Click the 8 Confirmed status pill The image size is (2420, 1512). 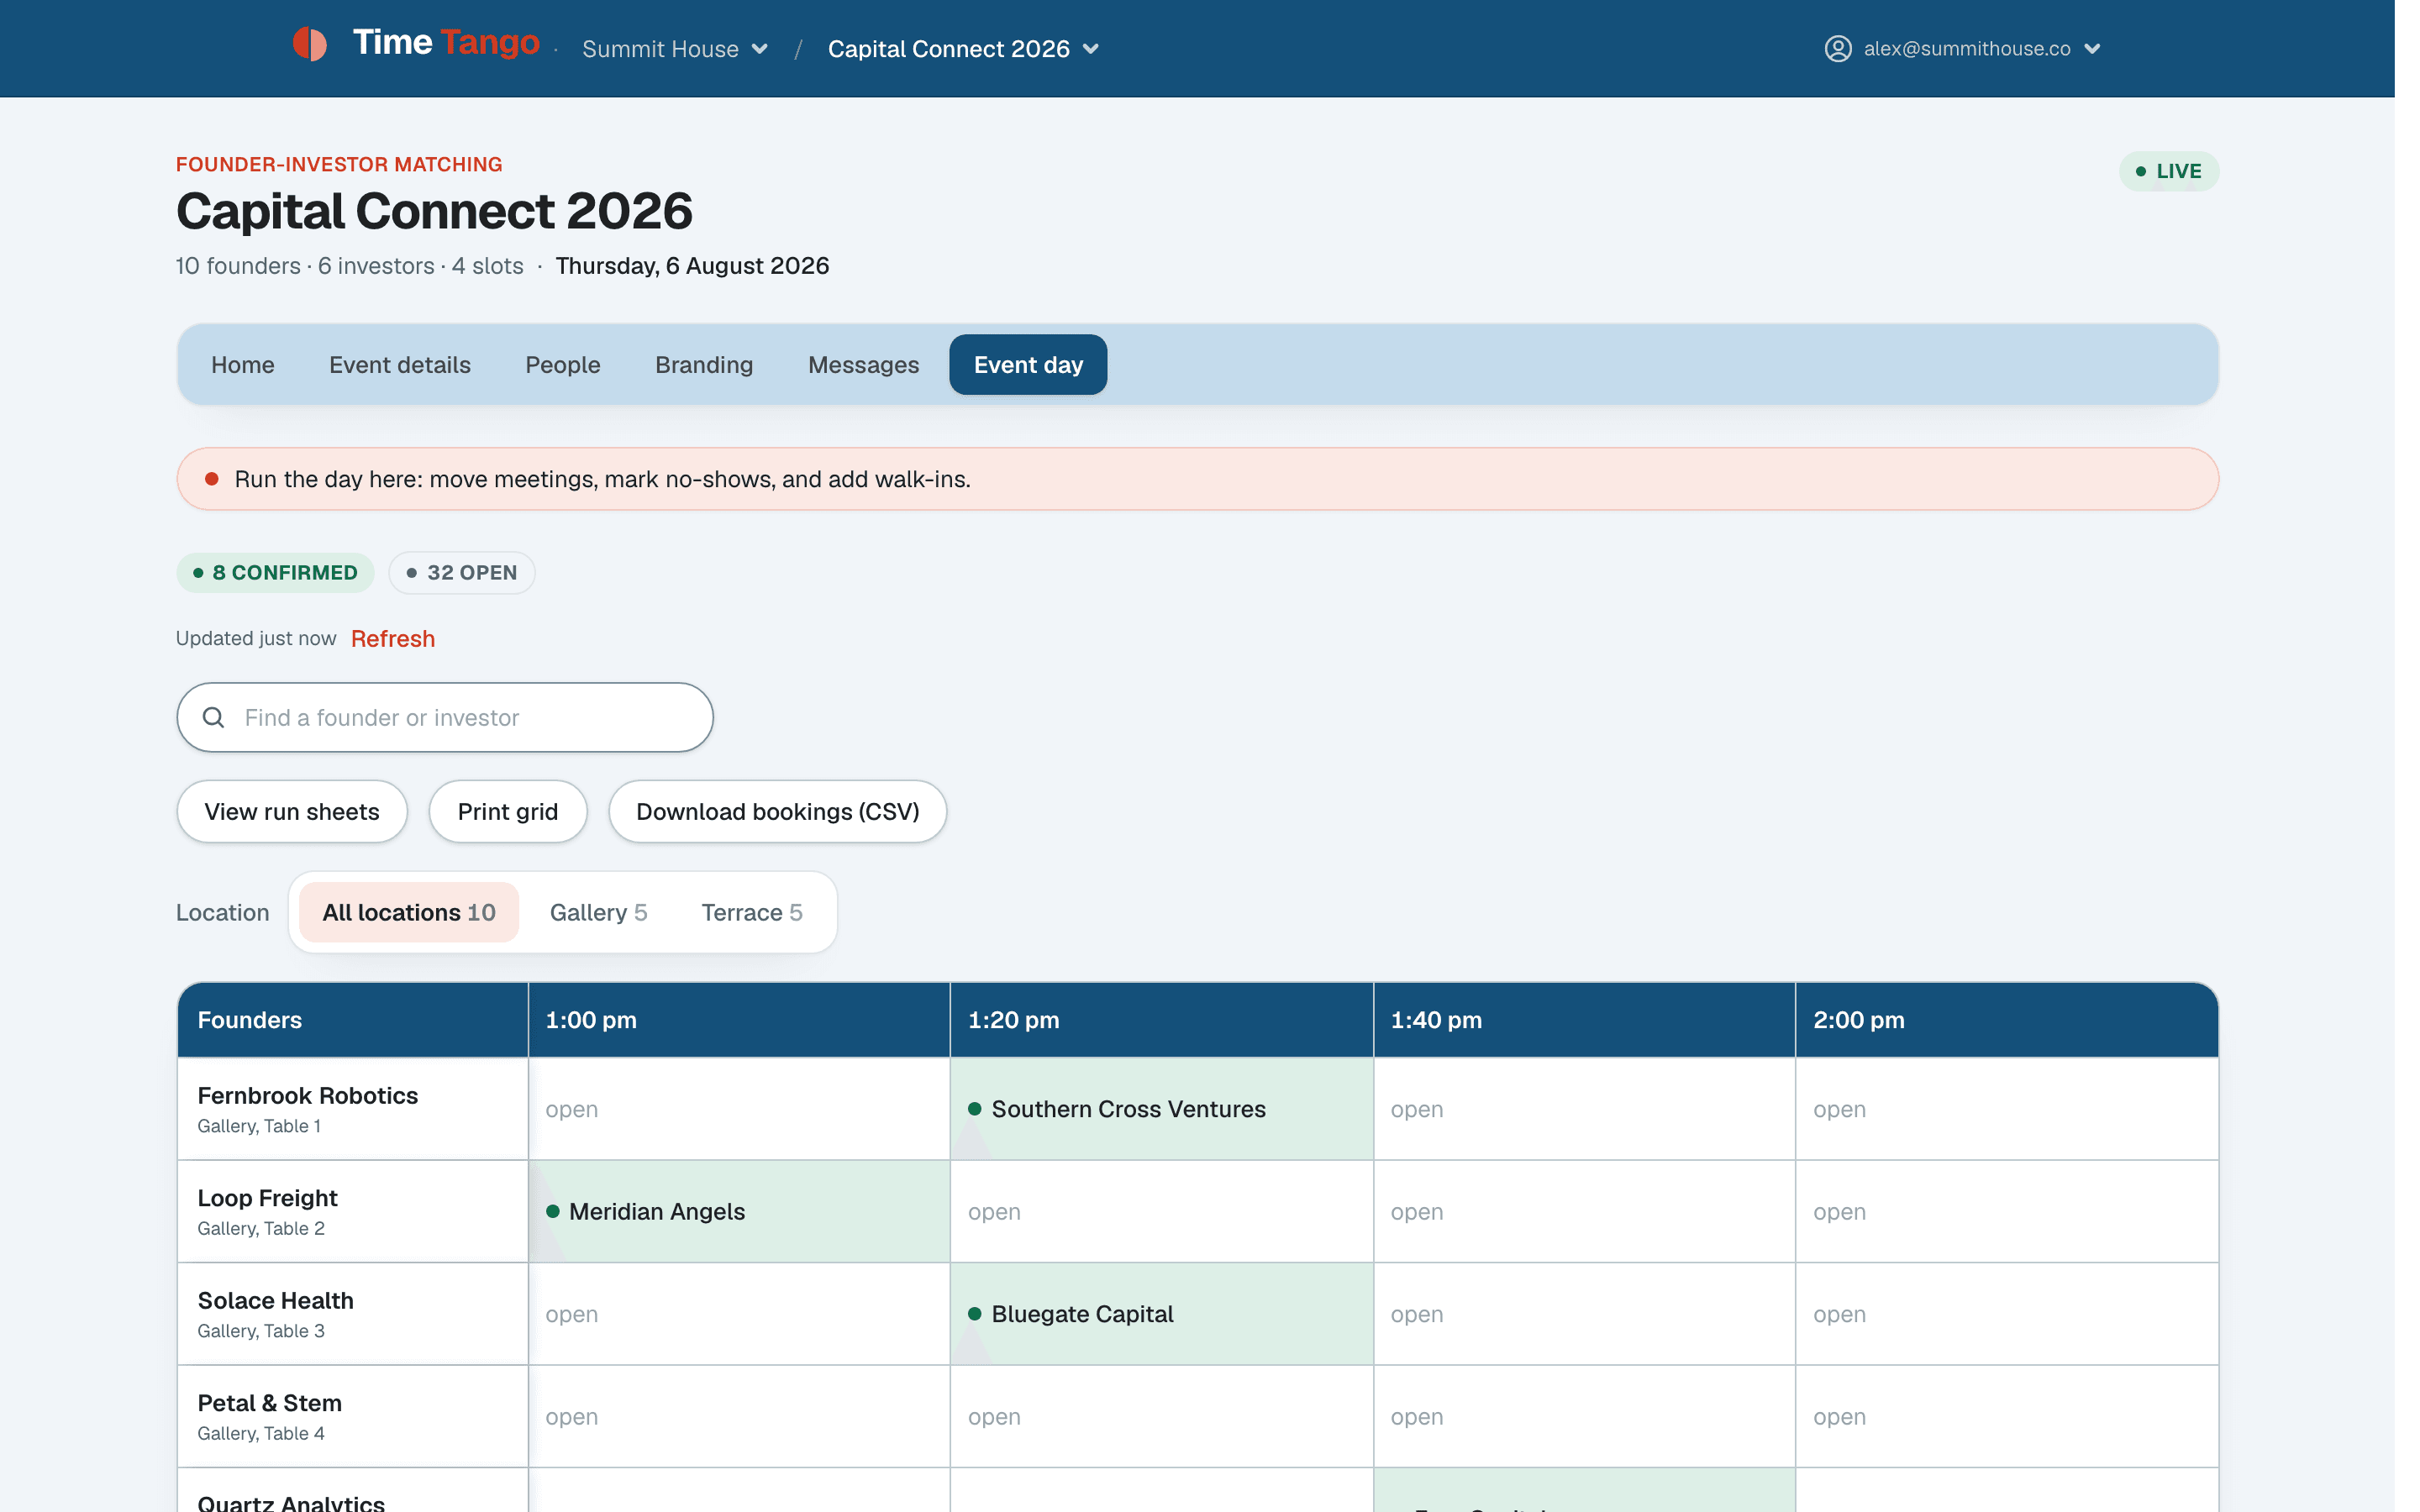coord(276,573)
